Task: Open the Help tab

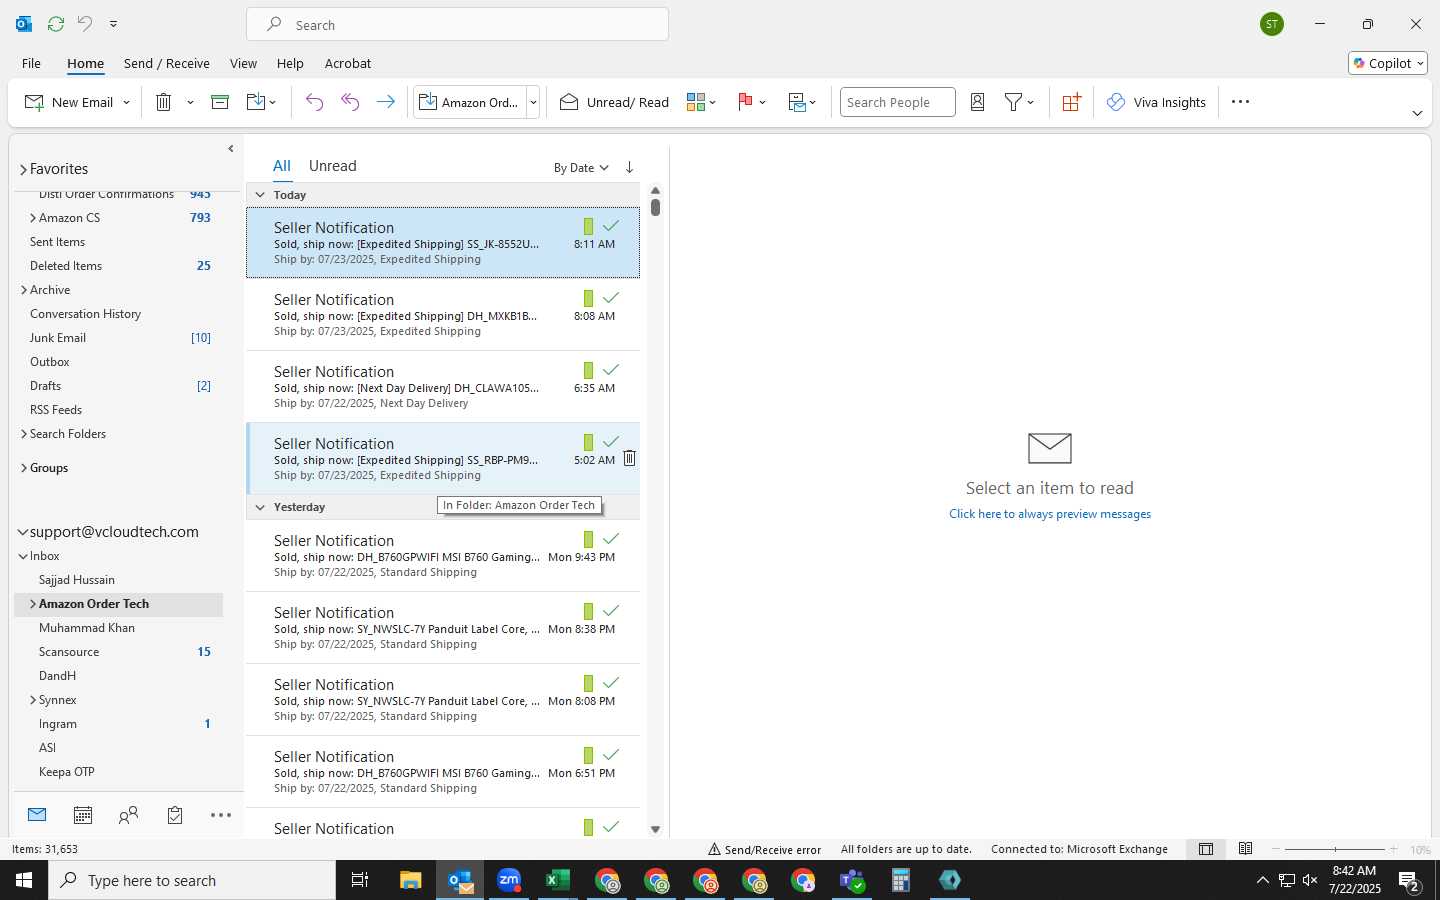Action: point(290,63)
